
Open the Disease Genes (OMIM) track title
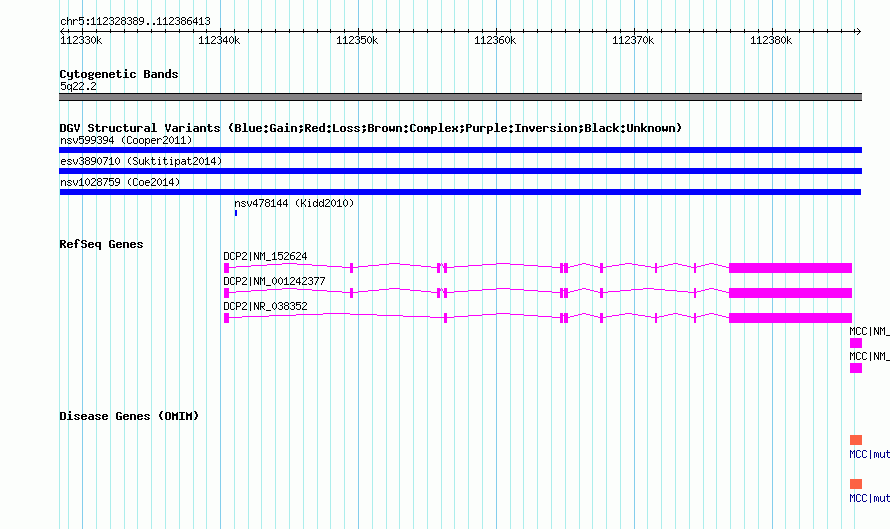point(129,416)
